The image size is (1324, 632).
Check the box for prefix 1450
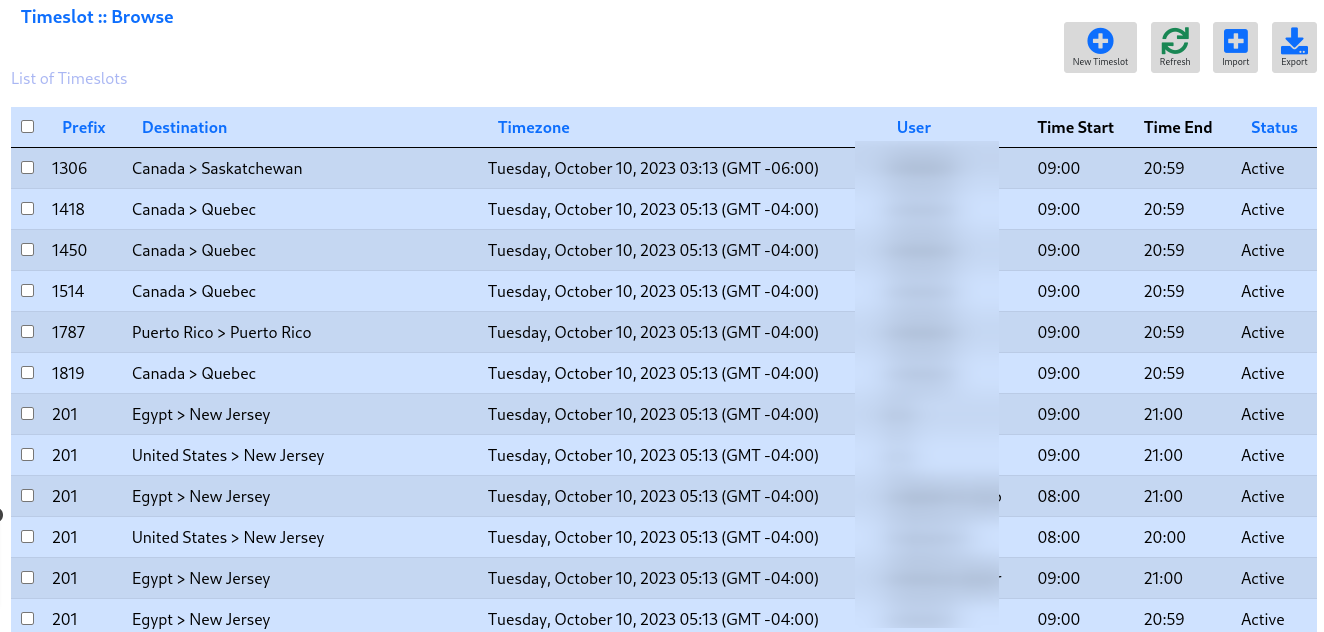28,250
